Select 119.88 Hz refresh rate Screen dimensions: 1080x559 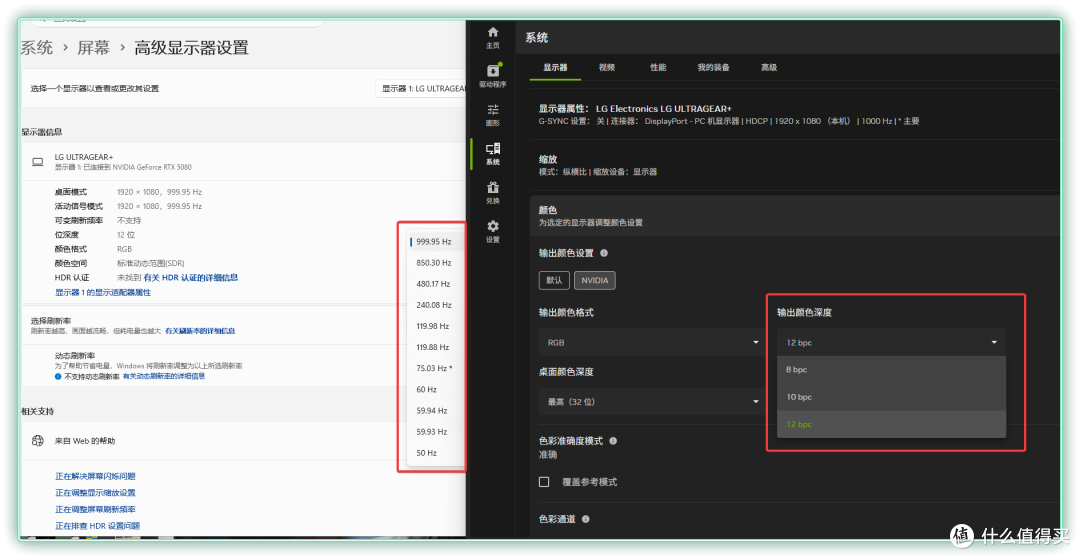coord(435,347)
